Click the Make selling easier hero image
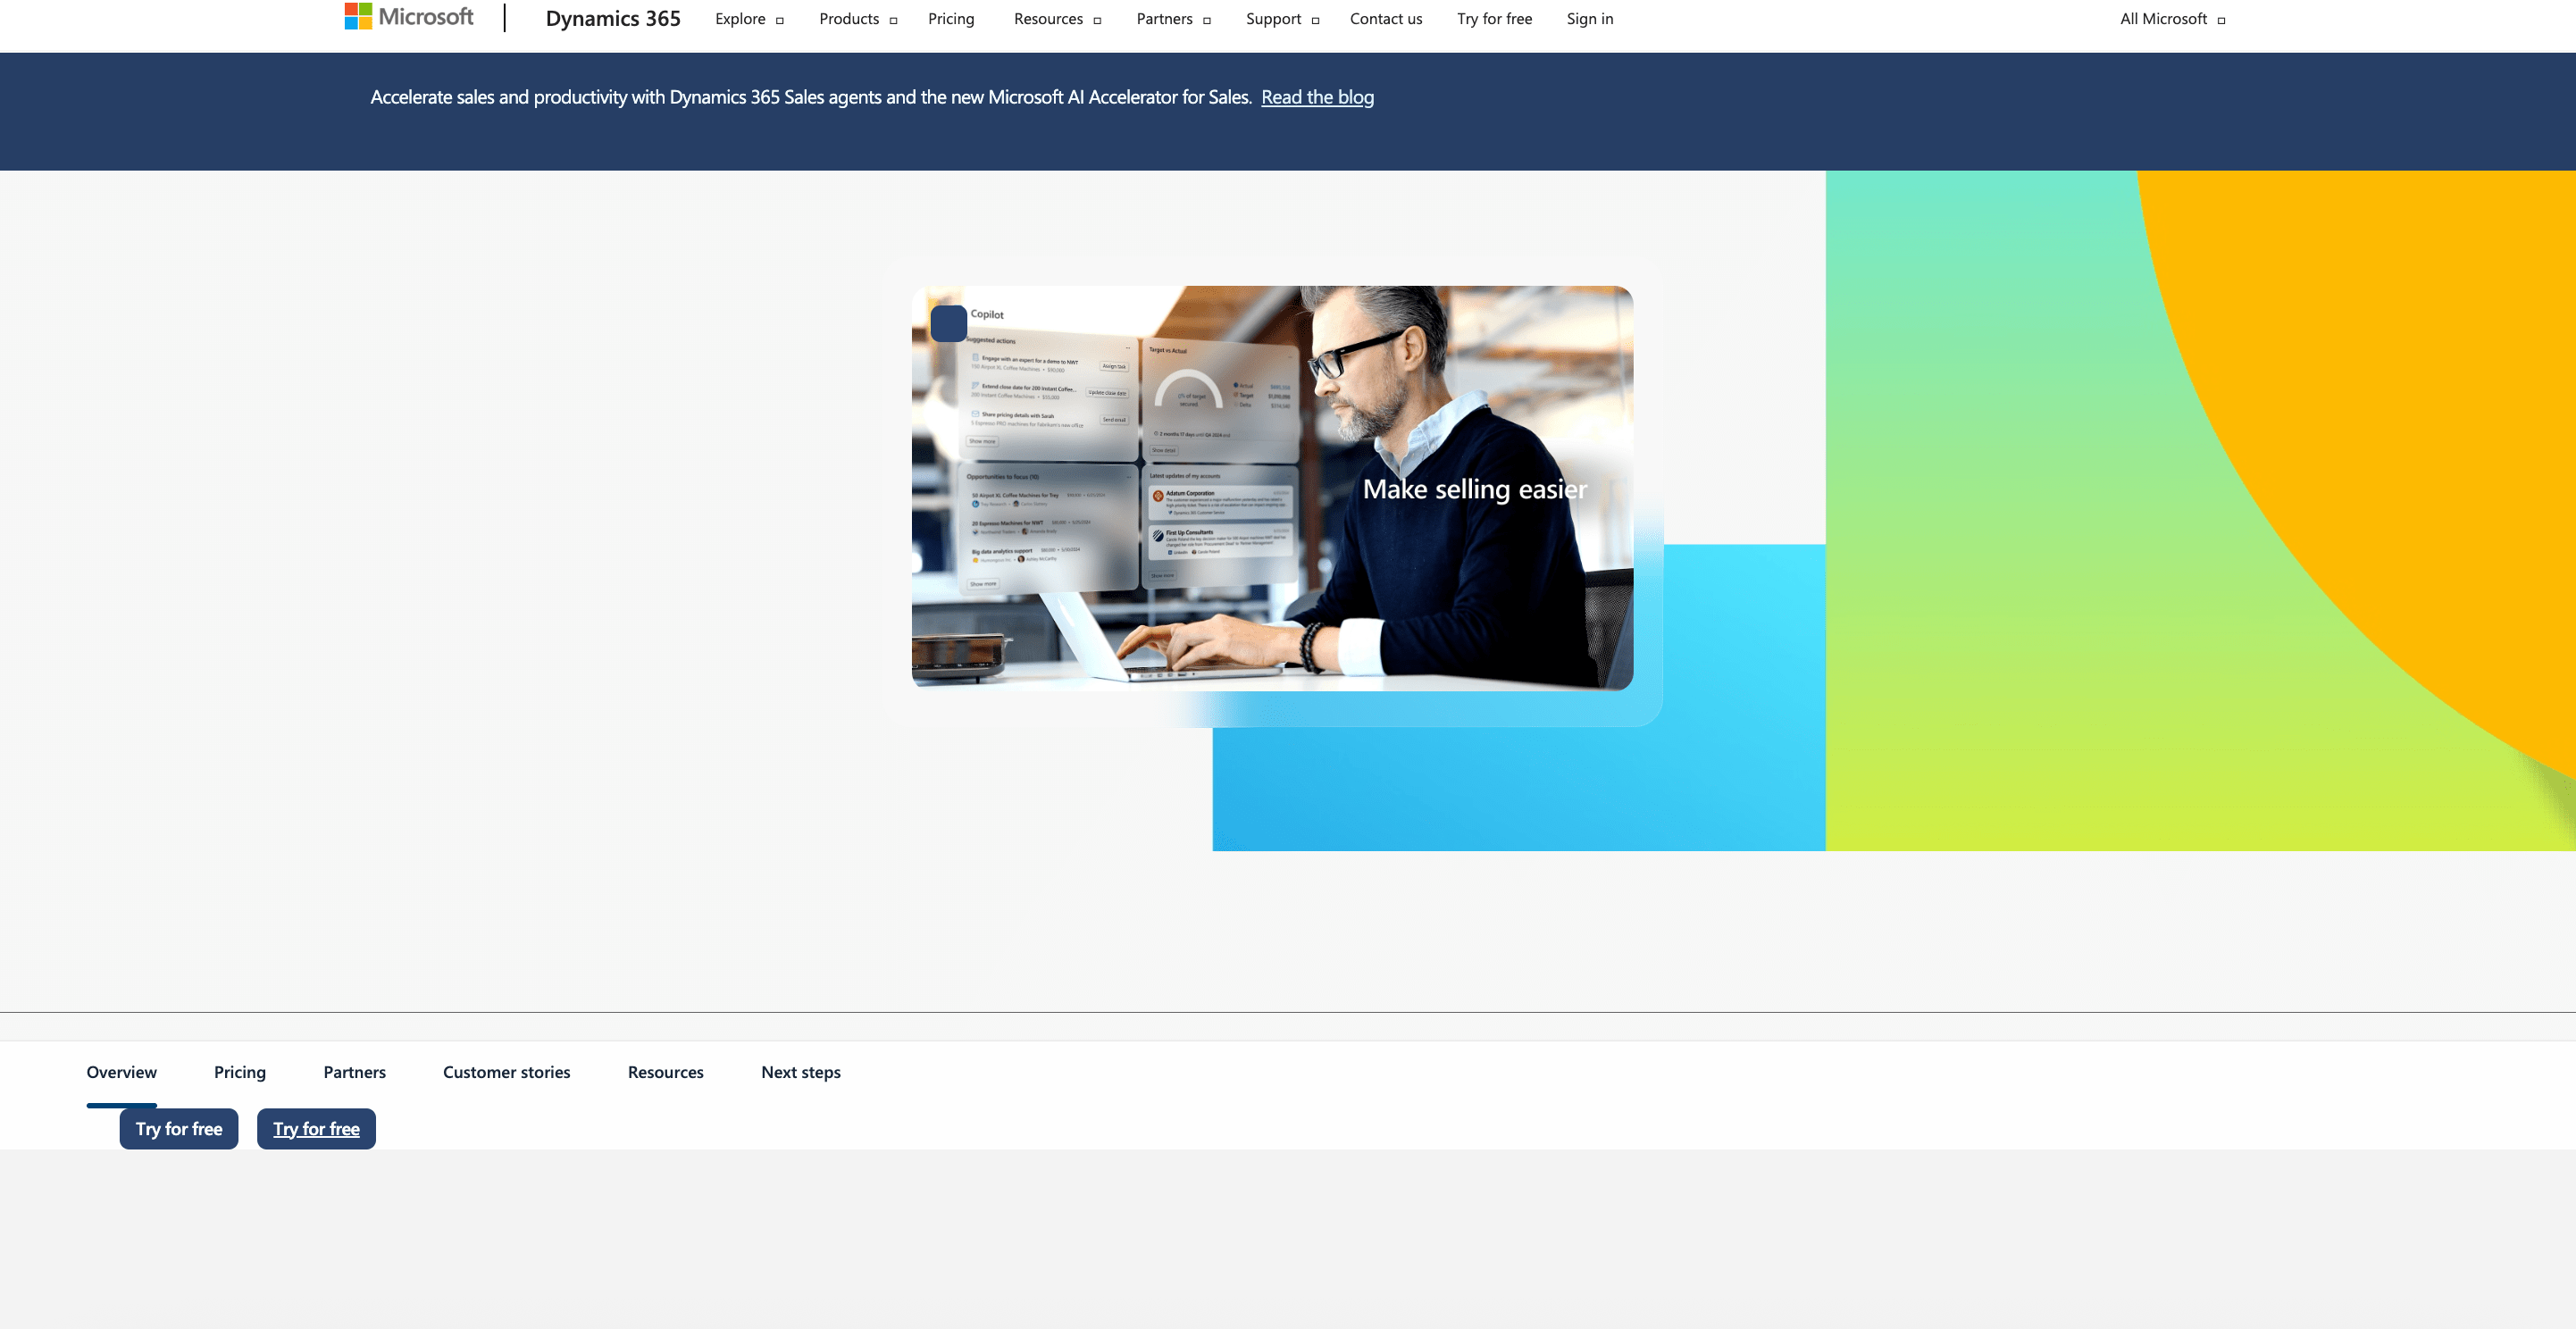This screenshot has height=1329, width=2576. [x=1272, y=488]
